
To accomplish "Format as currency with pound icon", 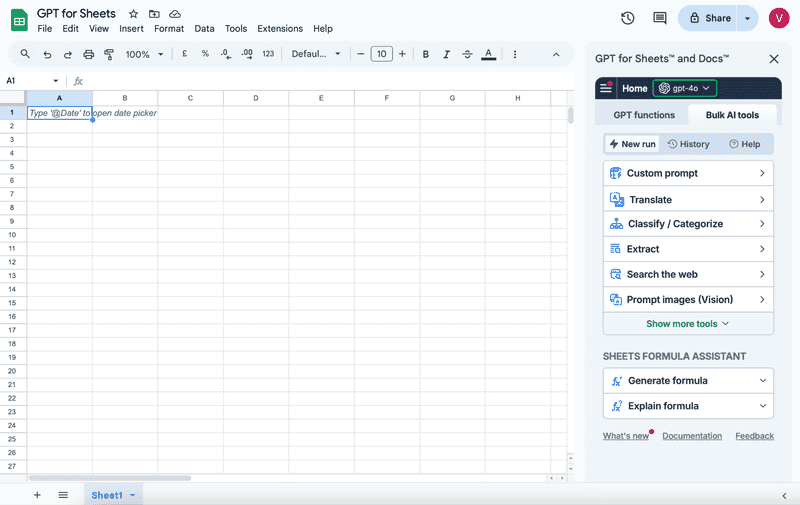I will [x=185, y=54].
